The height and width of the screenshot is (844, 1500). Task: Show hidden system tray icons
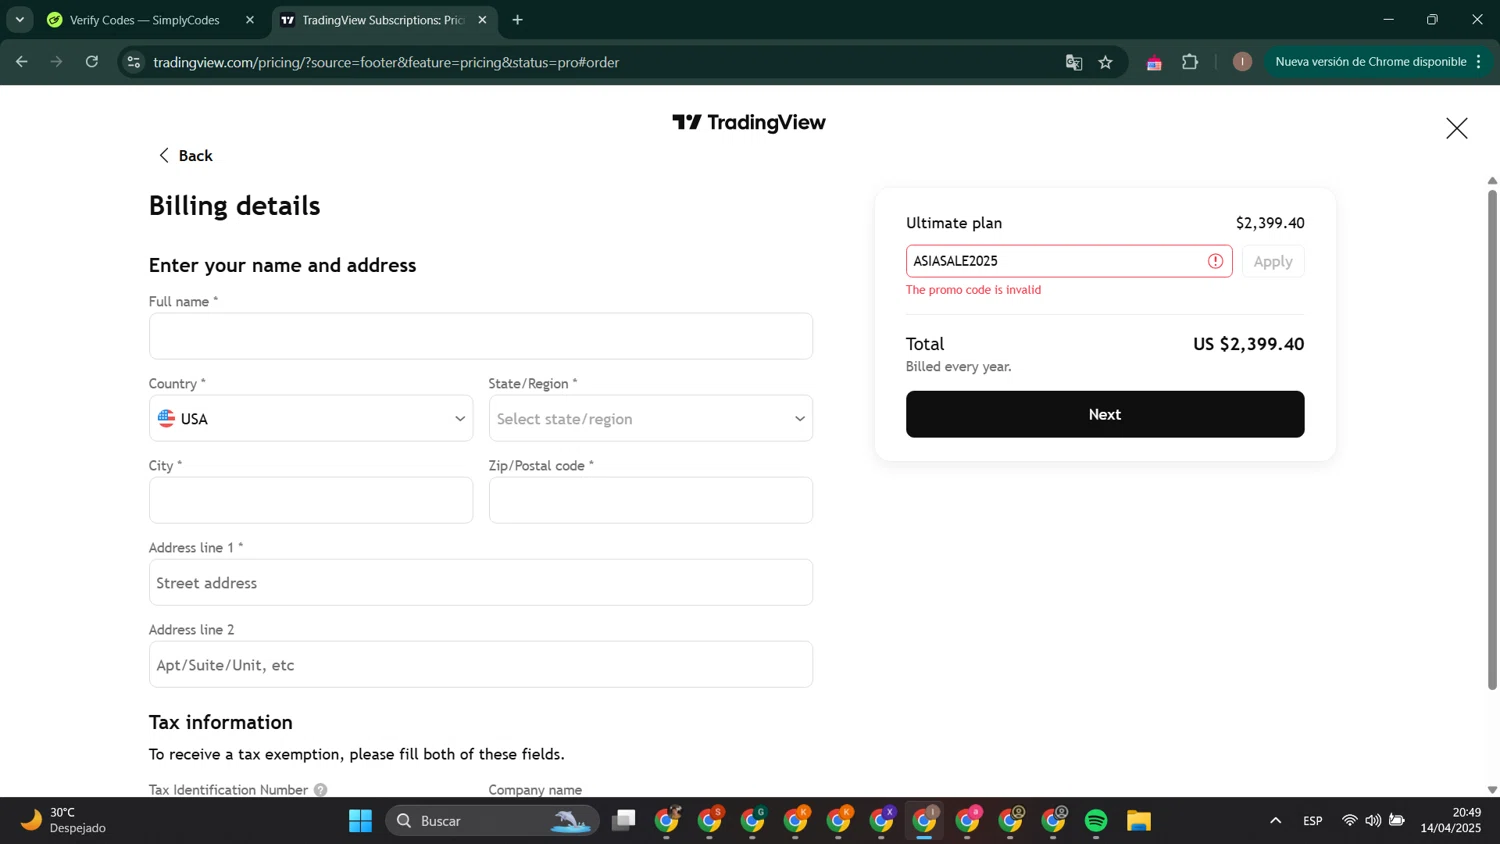coord(1275,821)
